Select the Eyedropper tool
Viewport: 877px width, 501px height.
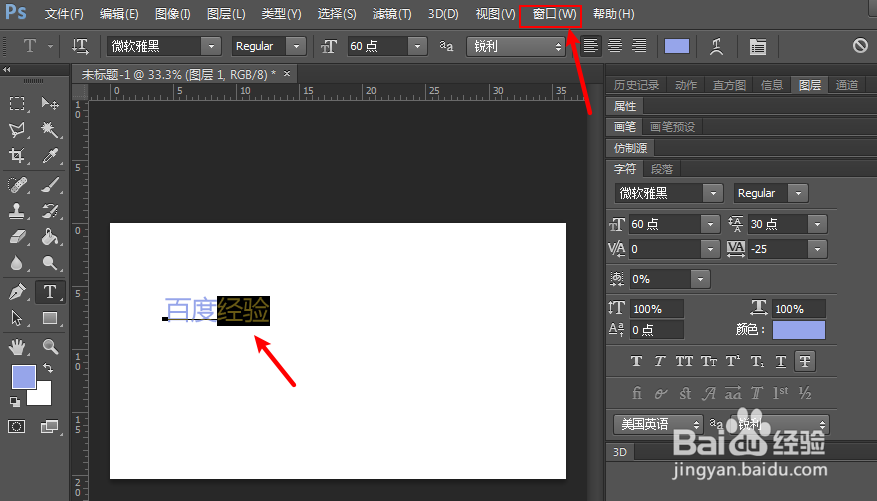click(50, 155)
